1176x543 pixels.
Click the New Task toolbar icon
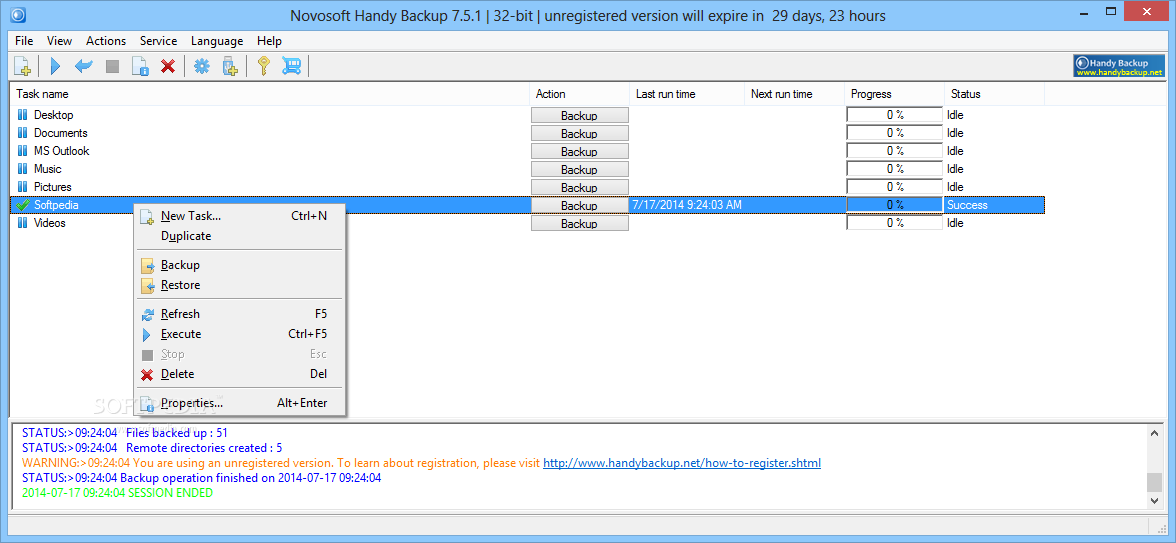(x=22, y=66)
